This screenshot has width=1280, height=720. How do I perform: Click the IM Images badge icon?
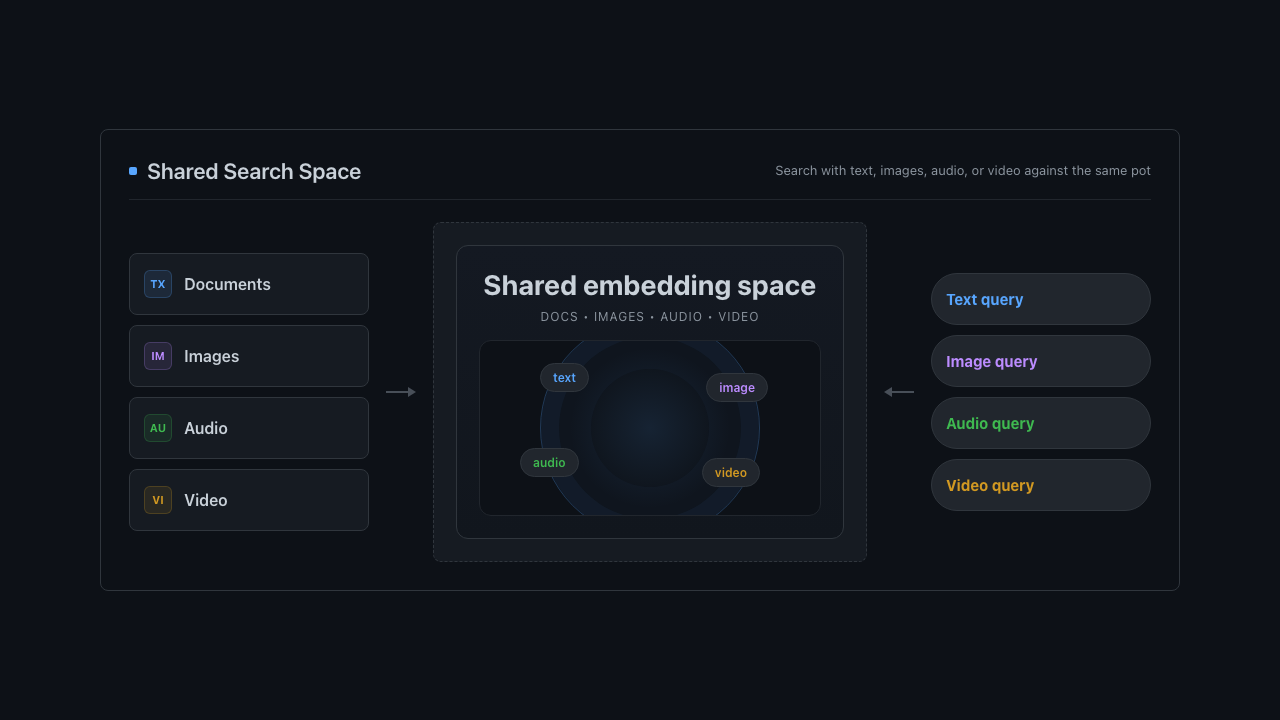pyautogui.click(x=157, y=356)
